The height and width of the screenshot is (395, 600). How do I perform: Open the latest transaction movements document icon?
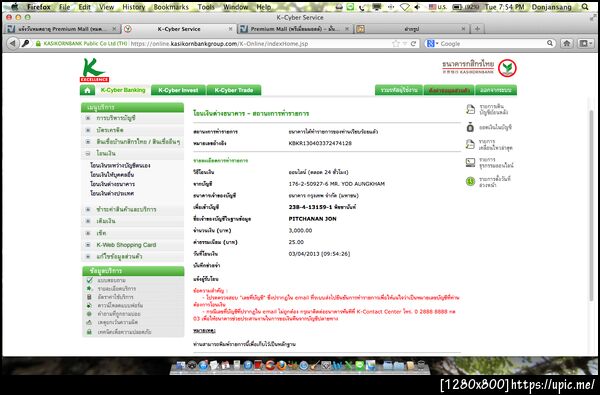(470, 144)
